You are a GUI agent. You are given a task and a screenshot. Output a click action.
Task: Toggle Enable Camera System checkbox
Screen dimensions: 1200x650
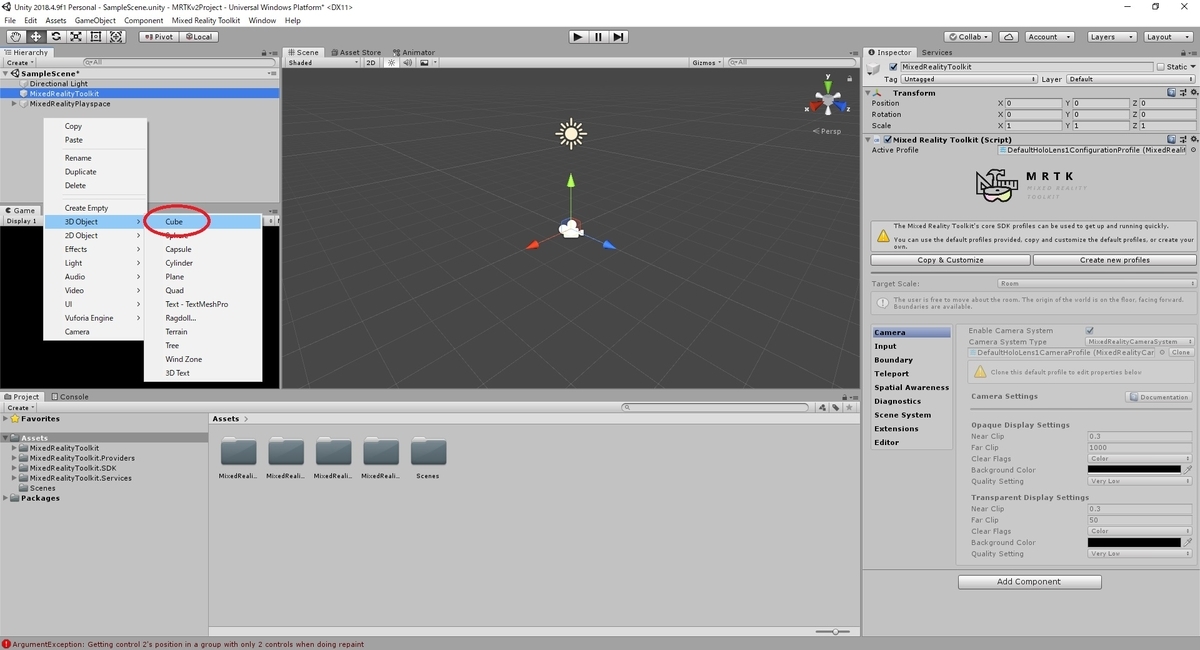(x=1090, y=330)
